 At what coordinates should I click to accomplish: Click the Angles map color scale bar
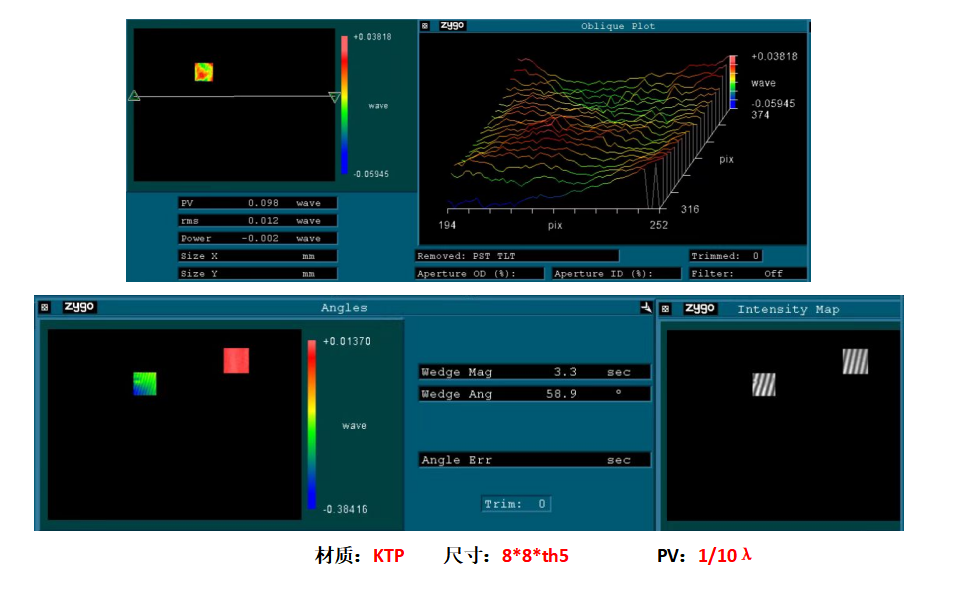click(312, 425)
